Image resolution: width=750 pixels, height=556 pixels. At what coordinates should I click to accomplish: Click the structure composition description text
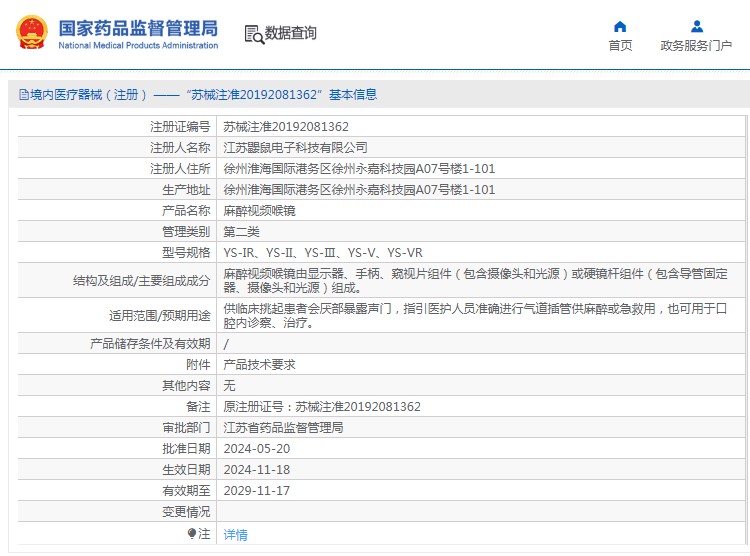[x=475, y=280]
